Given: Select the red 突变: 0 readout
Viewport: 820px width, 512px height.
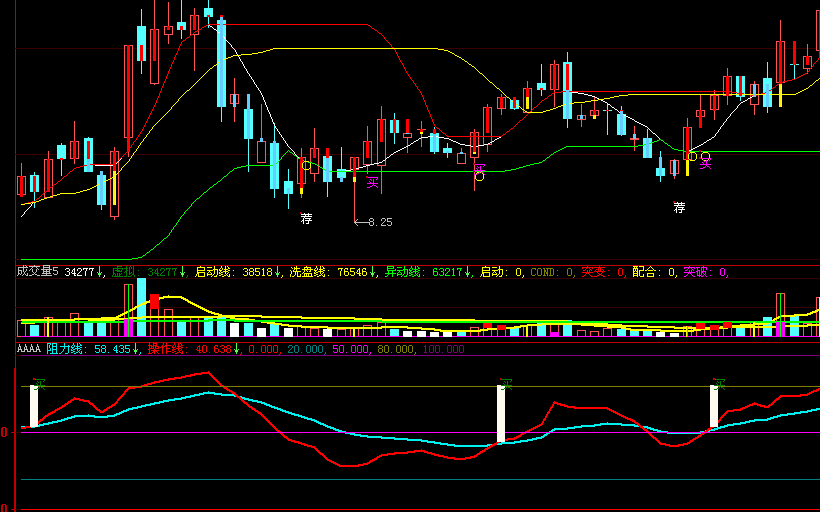Looking at the screenshot, I should point(603,272).
